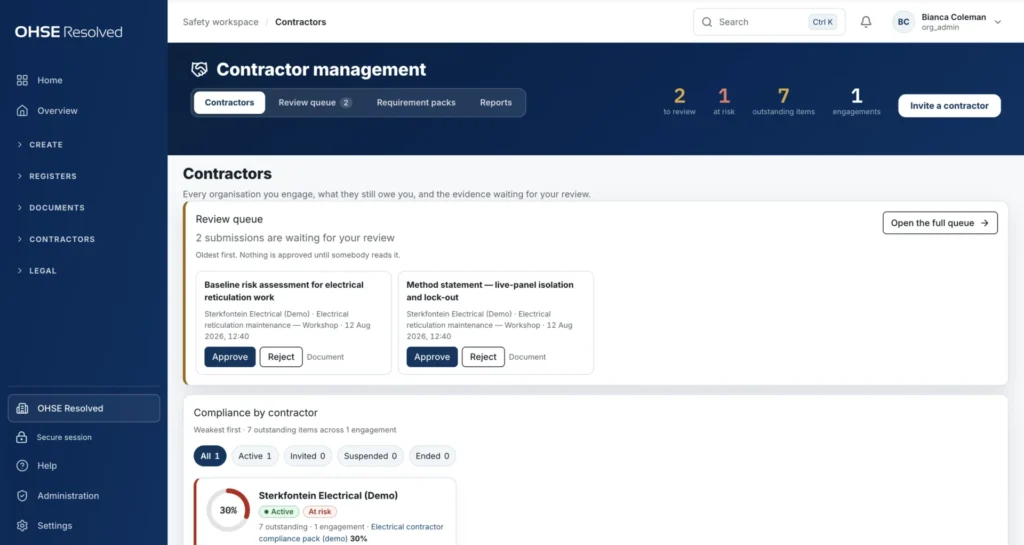
Task: Select the Suspended 0 filter chip
Action: click(x=370, y=456)
